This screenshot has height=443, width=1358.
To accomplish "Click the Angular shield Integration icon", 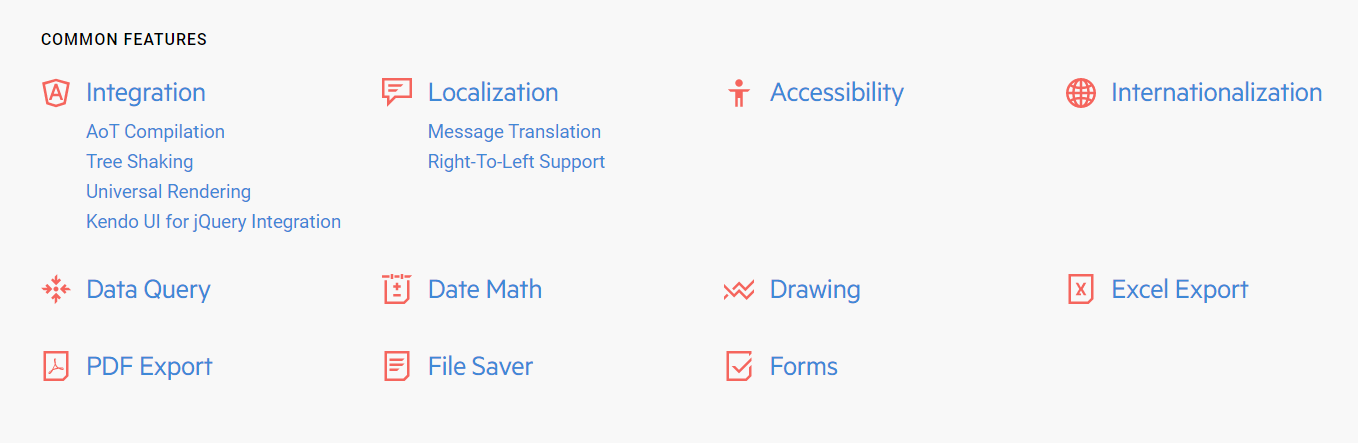I will pos(56,93).
